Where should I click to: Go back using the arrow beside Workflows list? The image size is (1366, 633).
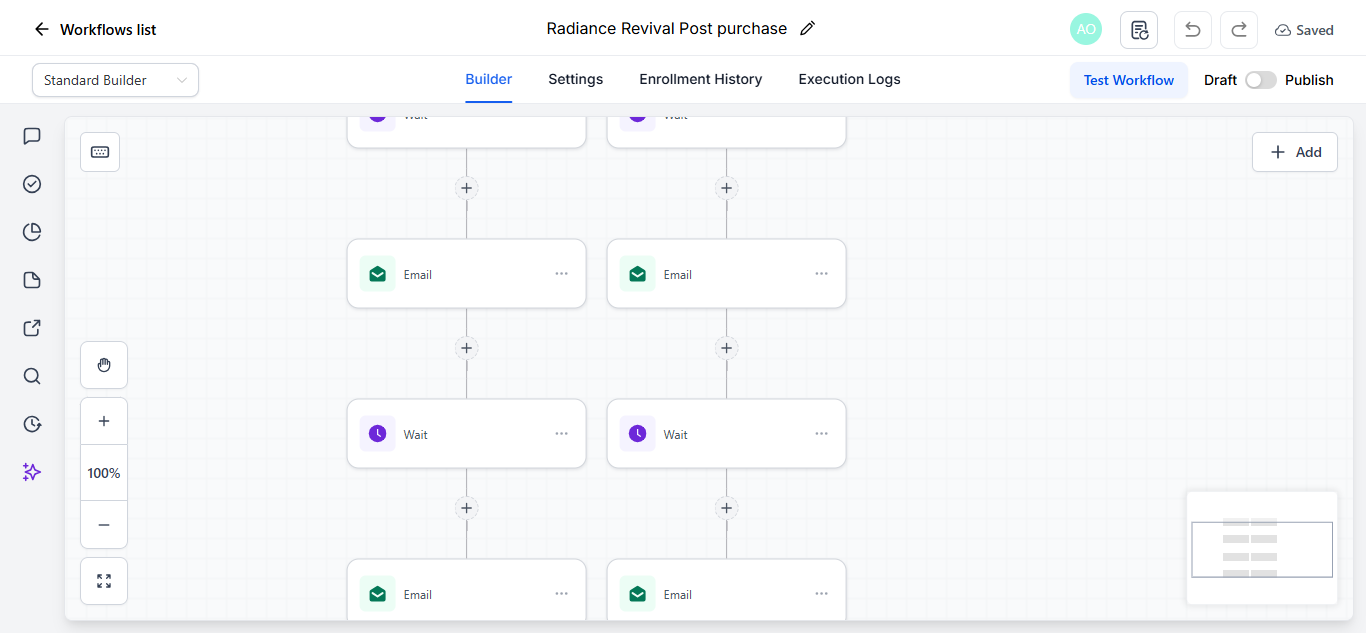tap(41, 29)
